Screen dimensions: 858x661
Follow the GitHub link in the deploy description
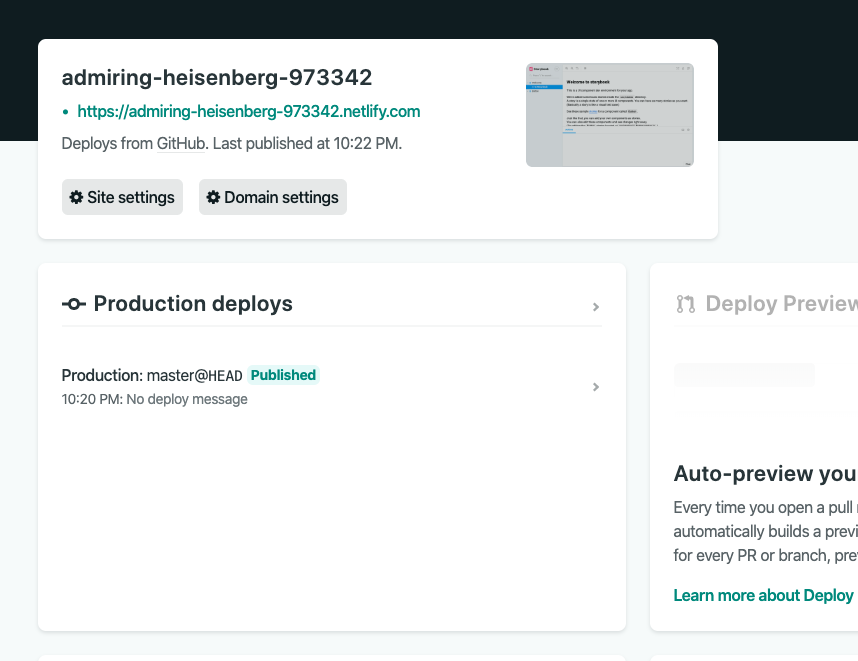pos(181,143)
